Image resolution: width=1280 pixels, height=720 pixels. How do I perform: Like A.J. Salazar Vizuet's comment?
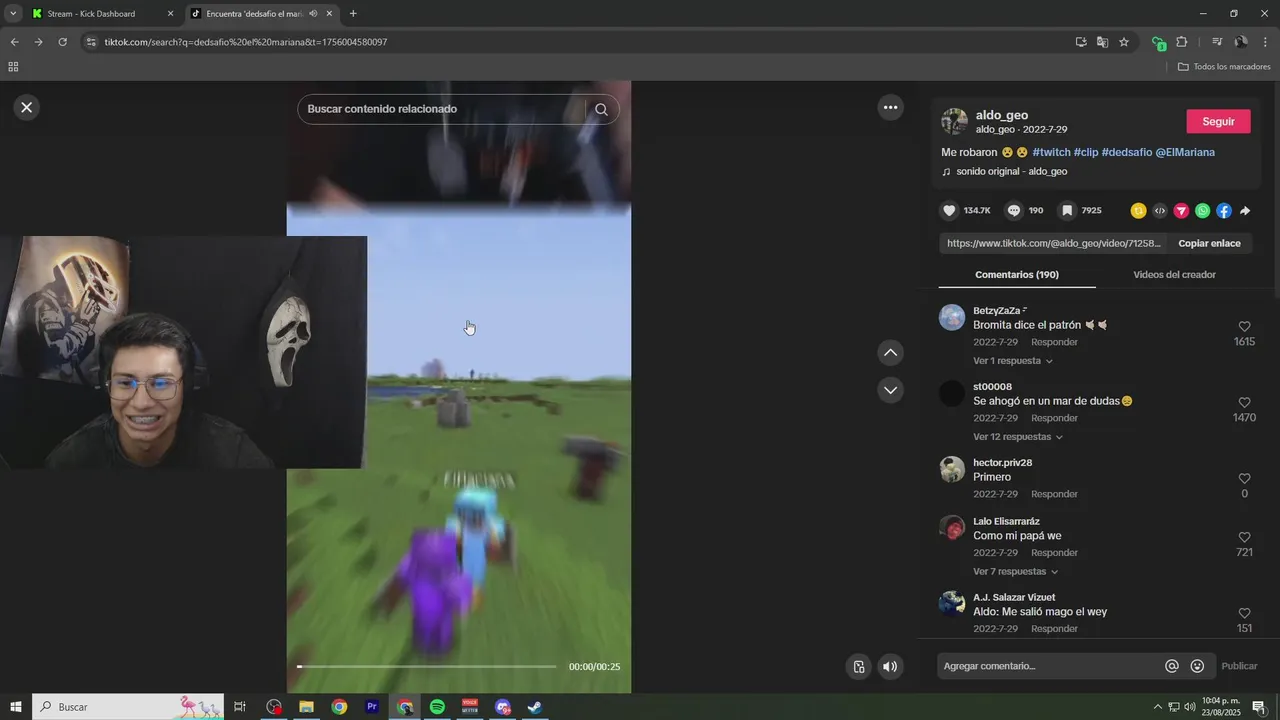click(1244, 614)
